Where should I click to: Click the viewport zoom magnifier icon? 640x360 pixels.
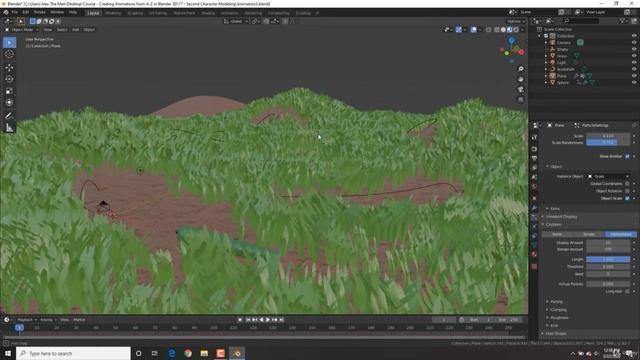tap(520, 69)
